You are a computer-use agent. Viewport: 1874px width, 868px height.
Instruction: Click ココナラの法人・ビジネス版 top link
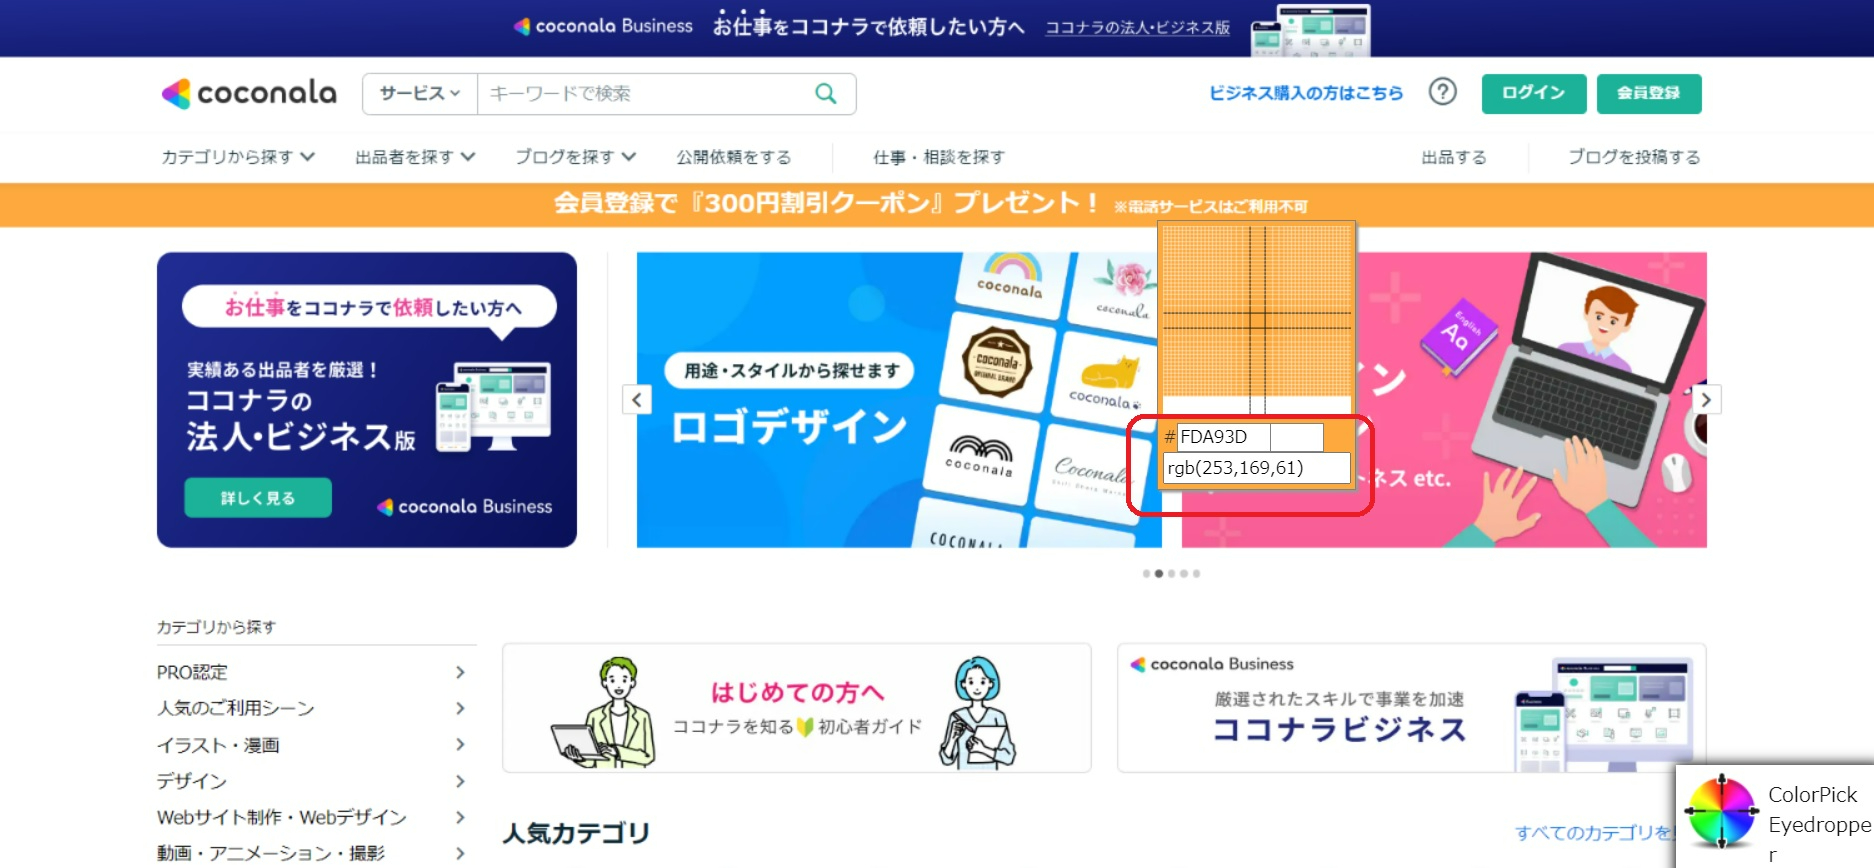coord(1138,28)
